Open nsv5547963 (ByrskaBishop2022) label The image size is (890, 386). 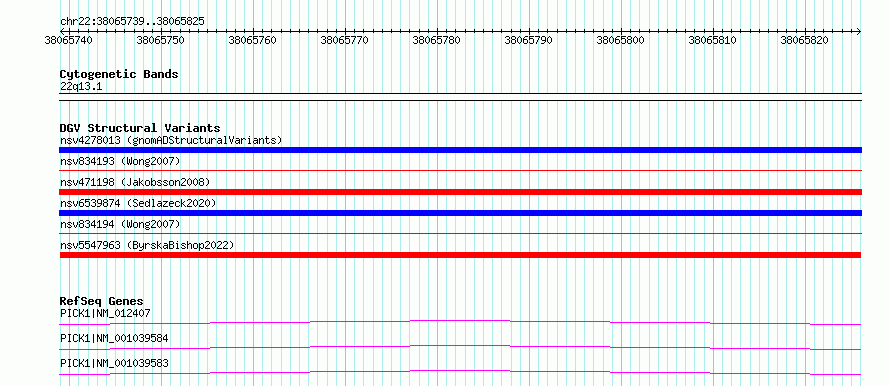147,245
